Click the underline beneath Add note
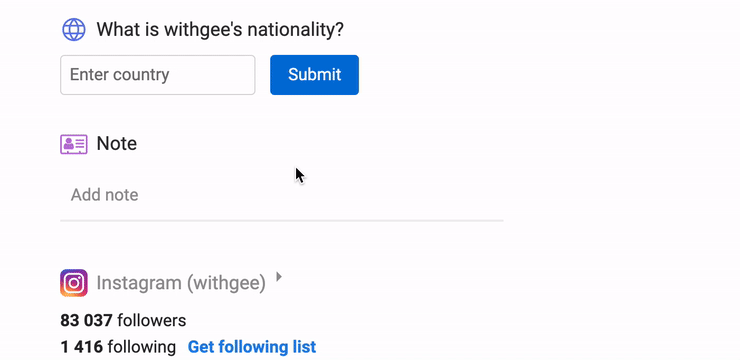The height and width of the screenshot is (360, 740). click(x=282, y=220)
